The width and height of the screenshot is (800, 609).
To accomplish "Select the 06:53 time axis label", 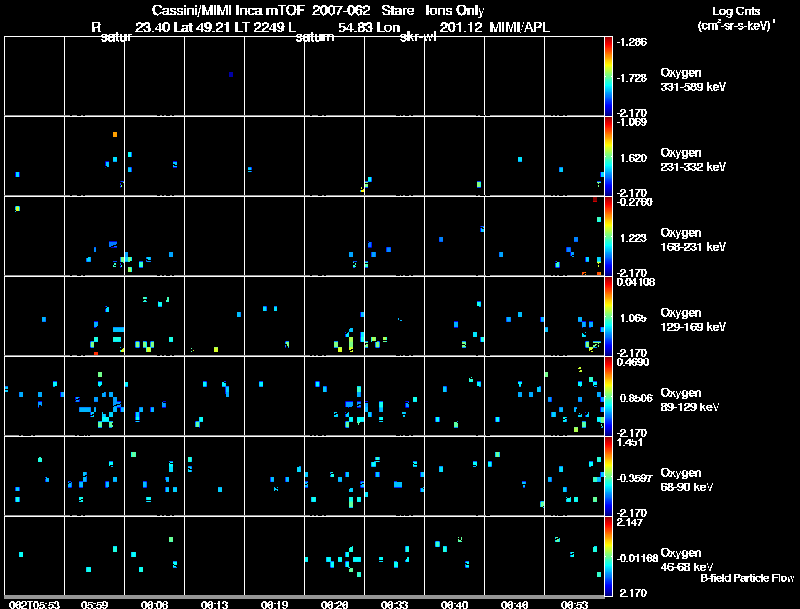I will pos(574,604).
